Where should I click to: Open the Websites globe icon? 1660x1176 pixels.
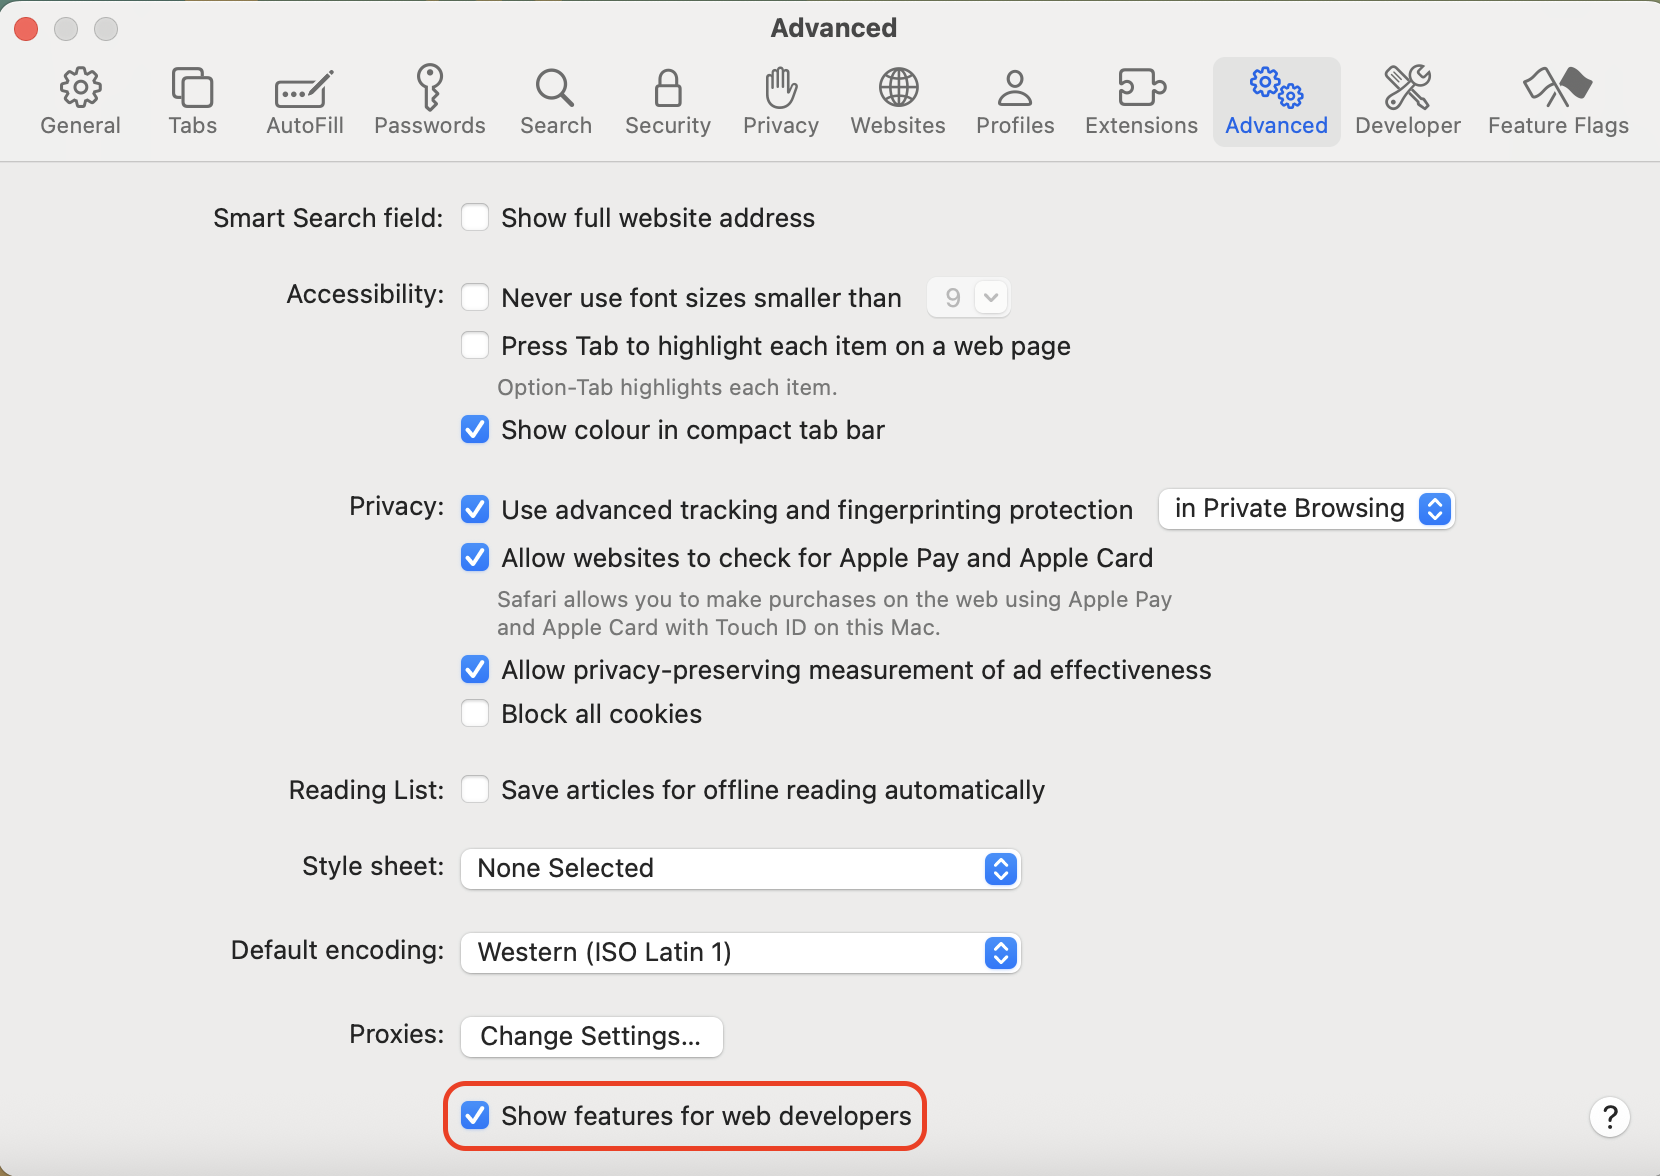click(897, 100)
